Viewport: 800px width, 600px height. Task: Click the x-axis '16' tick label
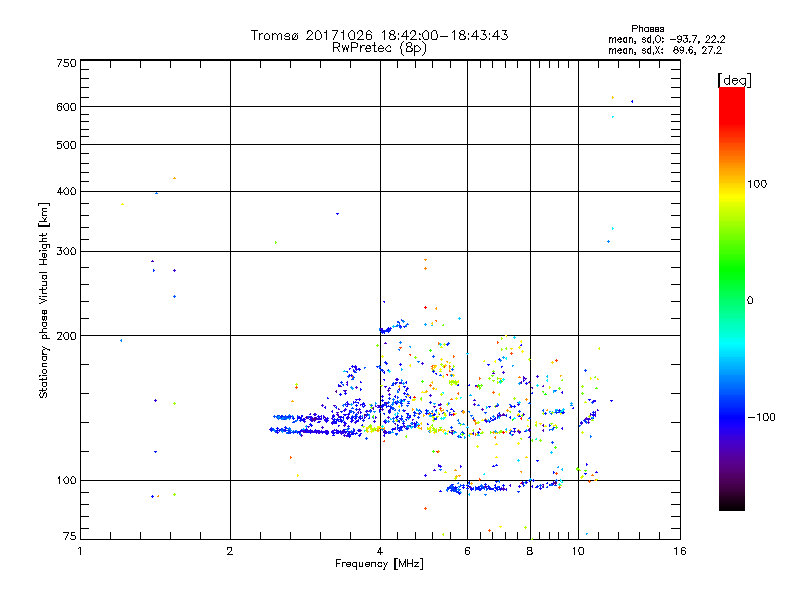(x=680, y=551)
